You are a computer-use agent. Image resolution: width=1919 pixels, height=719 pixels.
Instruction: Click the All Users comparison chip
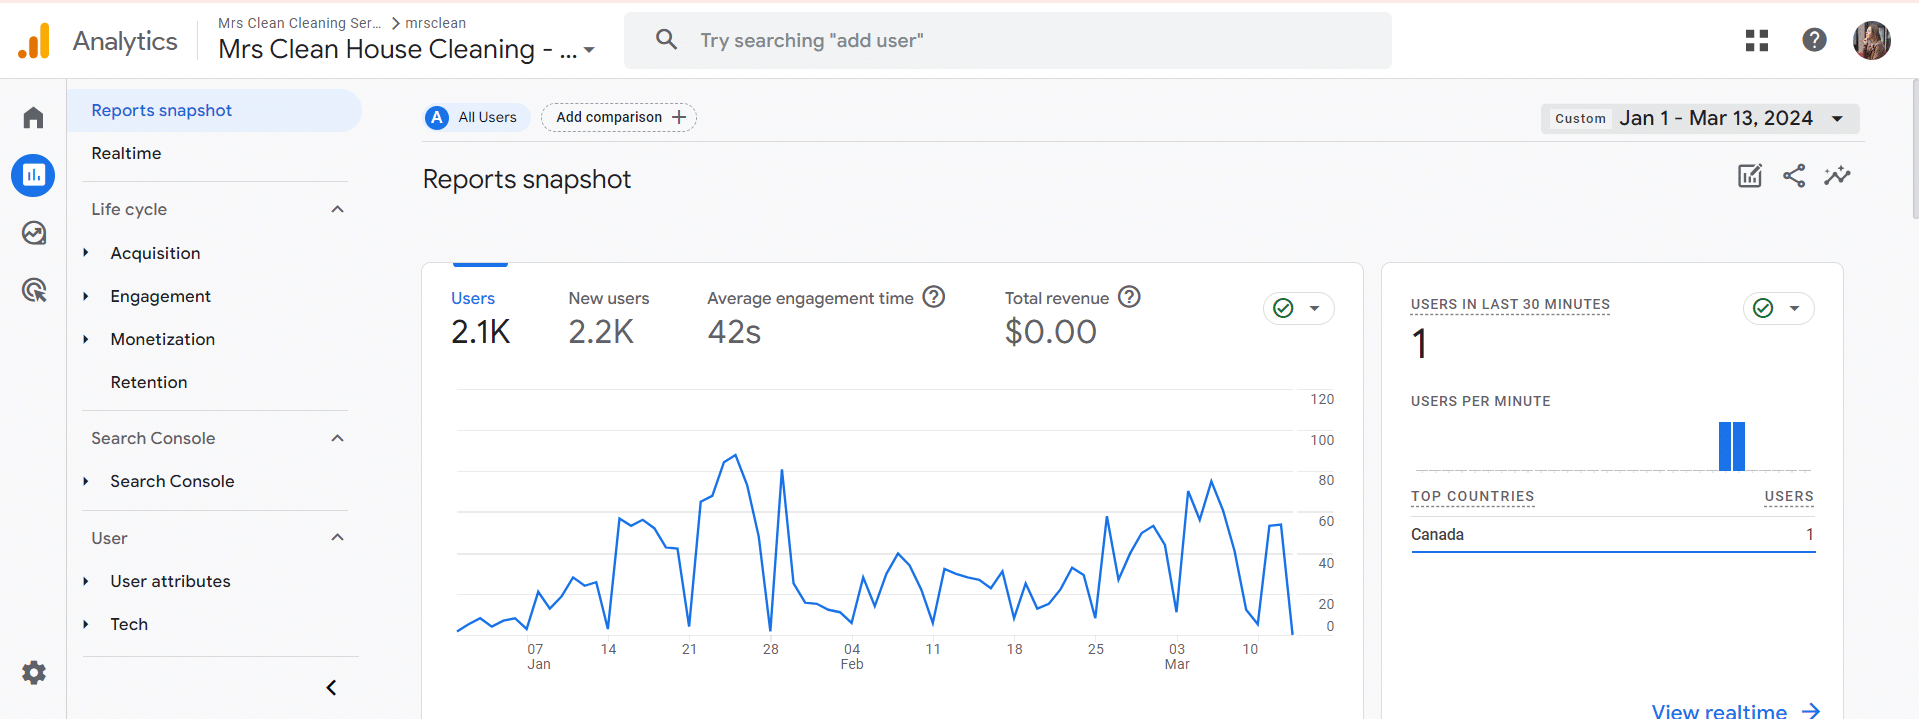476,118
